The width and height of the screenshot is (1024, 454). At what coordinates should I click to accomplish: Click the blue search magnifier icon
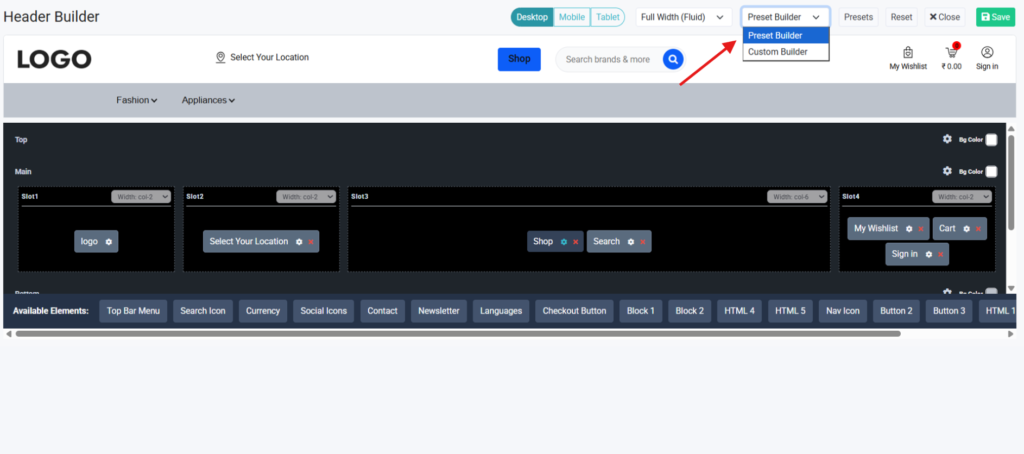pos(673,59)
